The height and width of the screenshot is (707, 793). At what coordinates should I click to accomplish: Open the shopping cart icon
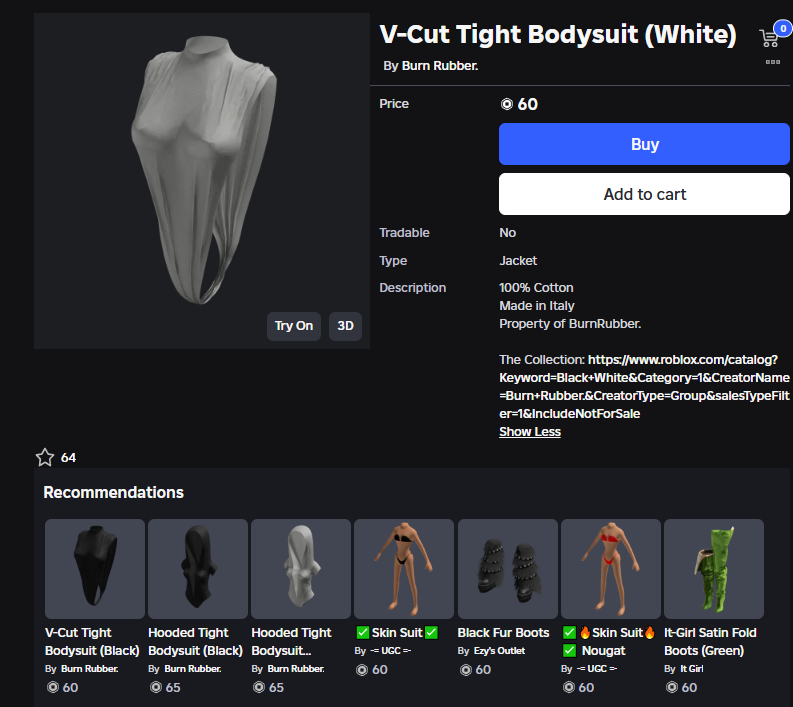coord(769,38)
